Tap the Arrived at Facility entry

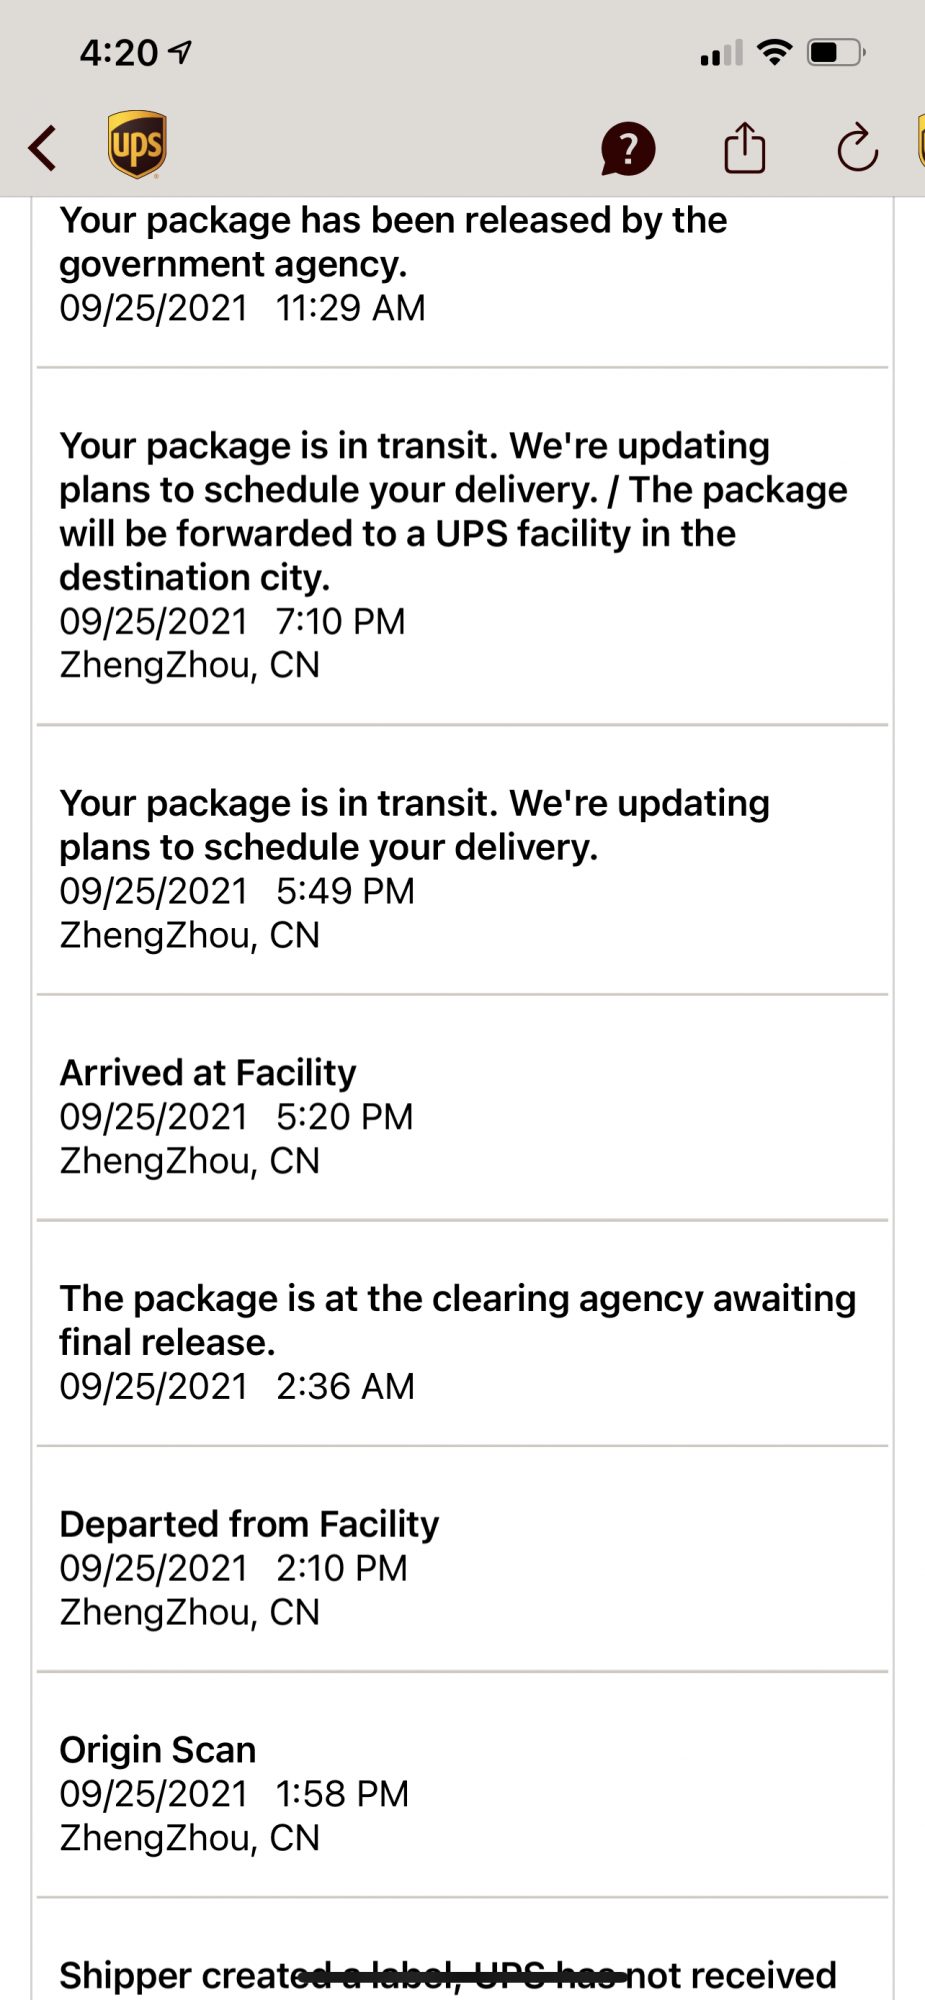462,1116
